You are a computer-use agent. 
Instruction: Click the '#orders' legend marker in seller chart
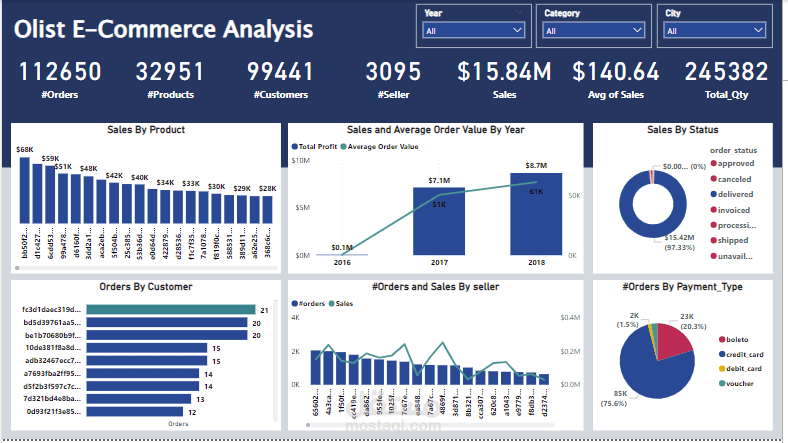click(x=294, y=303)
